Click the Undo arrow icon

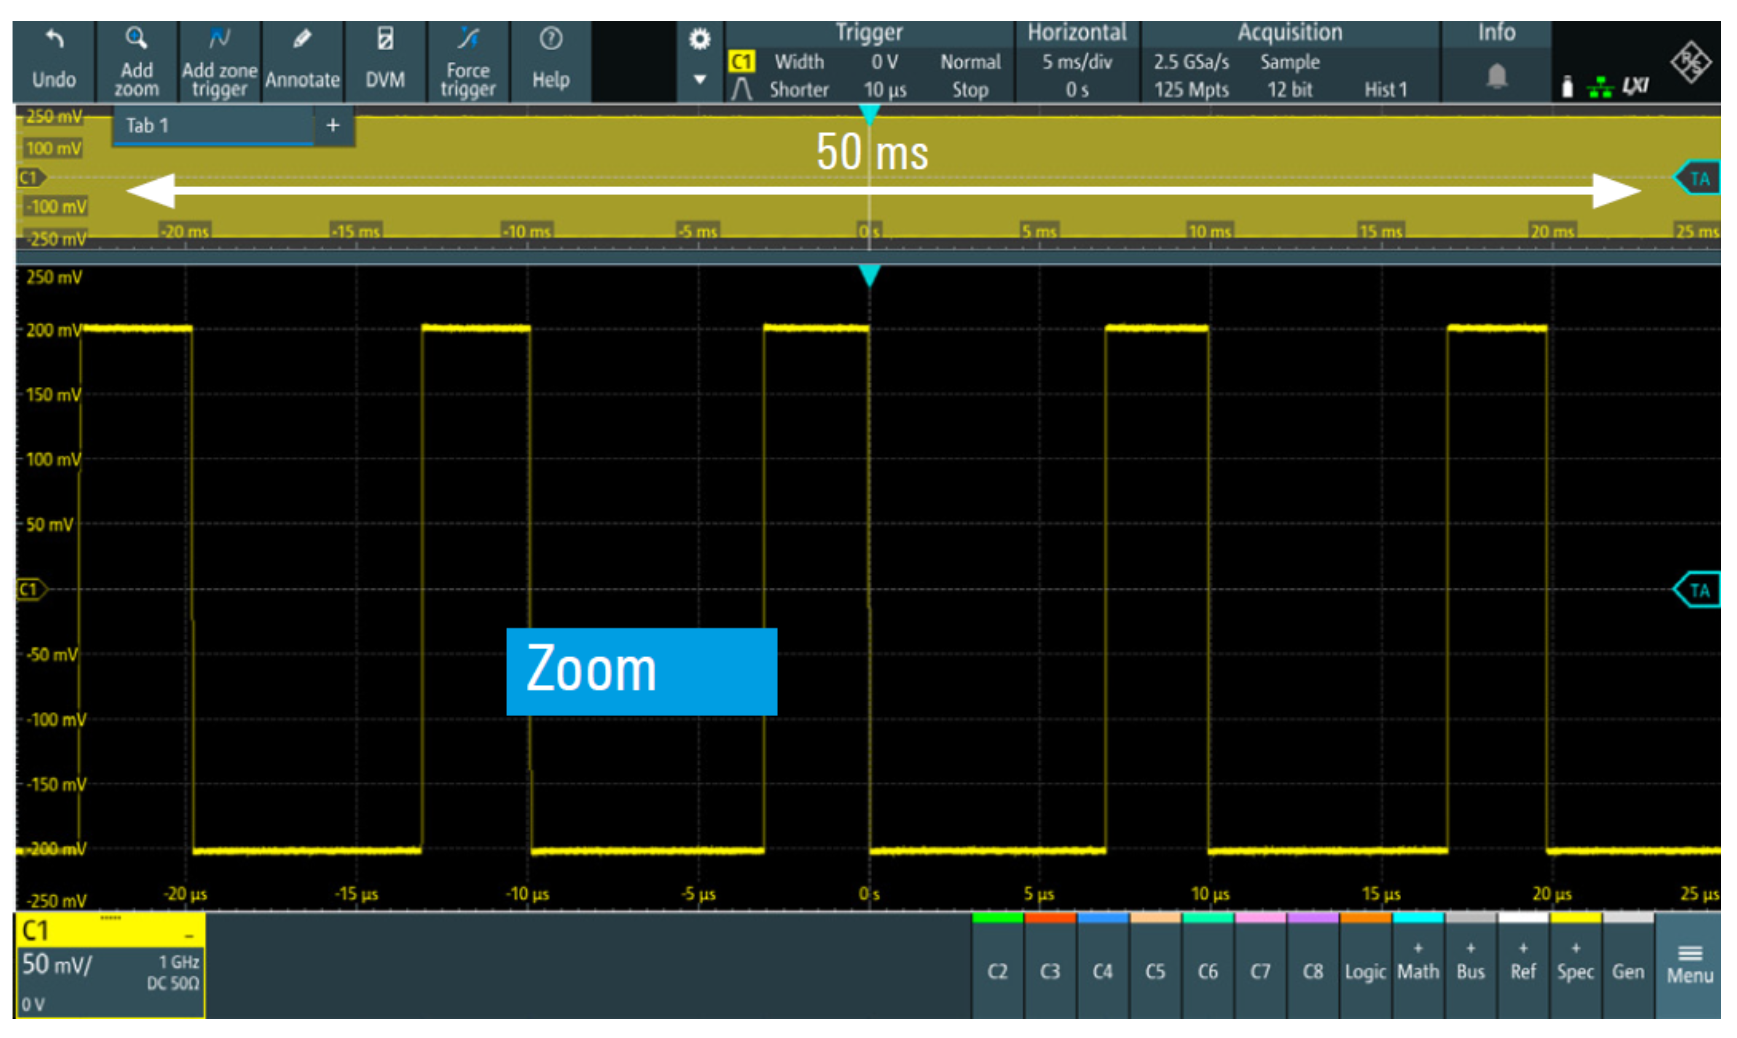tap(54, 41)
